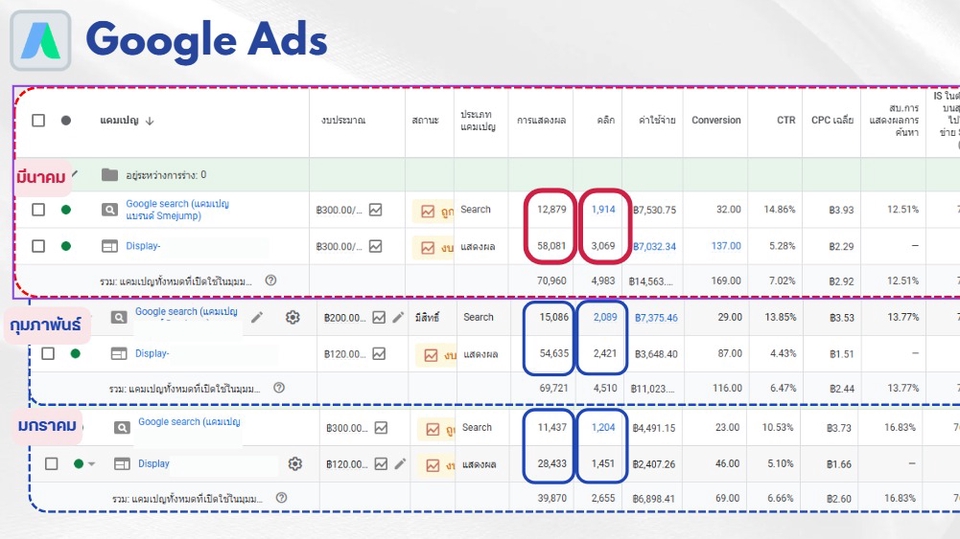Open budget chart icon on the 58,081 Display row
Image resolution: width=960 pixels, height=539 pixels.
point(375,246)
